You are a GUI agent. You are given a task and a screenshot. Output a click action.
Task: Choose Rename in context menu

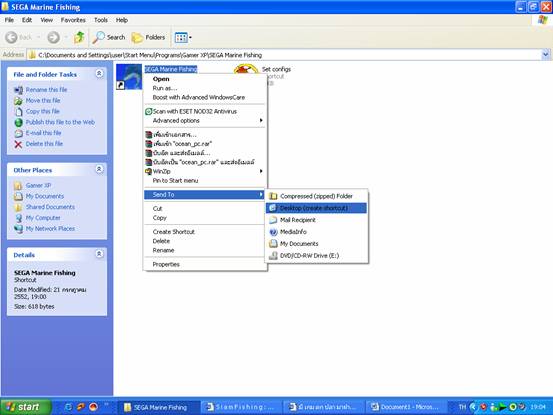pos(205,250)
